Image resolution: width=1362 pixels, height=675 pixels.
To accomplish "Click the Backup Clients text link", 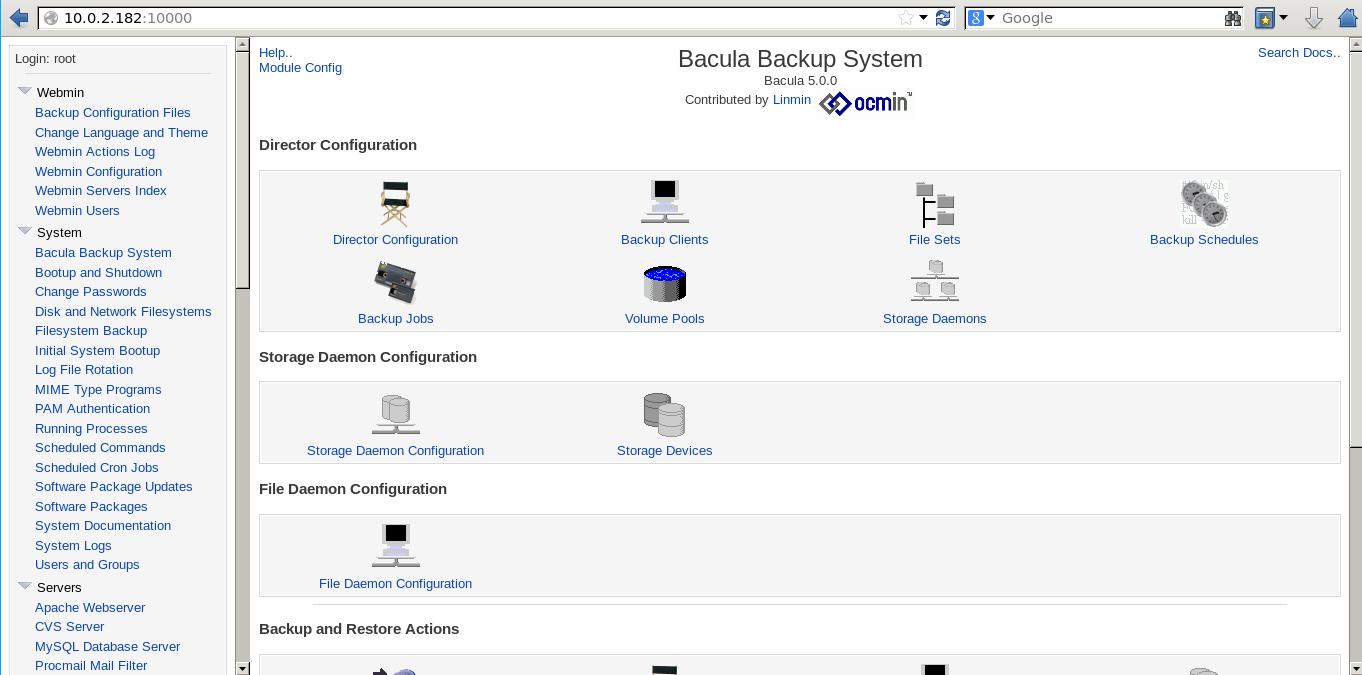I will click(x=664, y=240).
